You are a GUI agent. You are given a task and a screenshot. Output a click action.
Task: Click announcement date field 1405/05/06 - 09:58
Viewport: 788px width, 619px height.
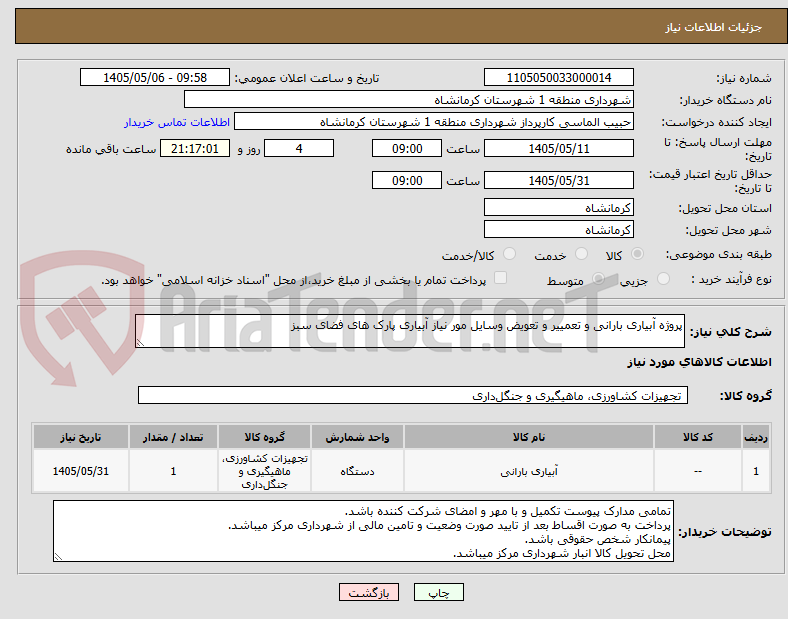click(155, 77)
